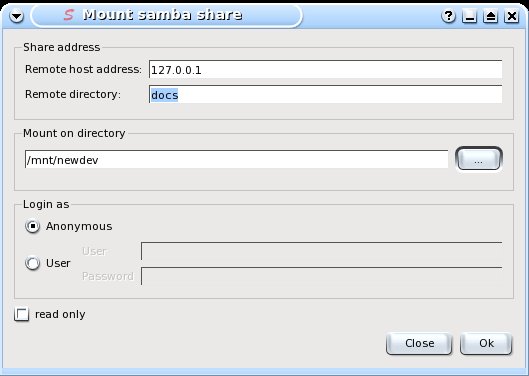529x376 pixels.
Task: Click the Remote directory field containing docs
Action: click(326, 95)
